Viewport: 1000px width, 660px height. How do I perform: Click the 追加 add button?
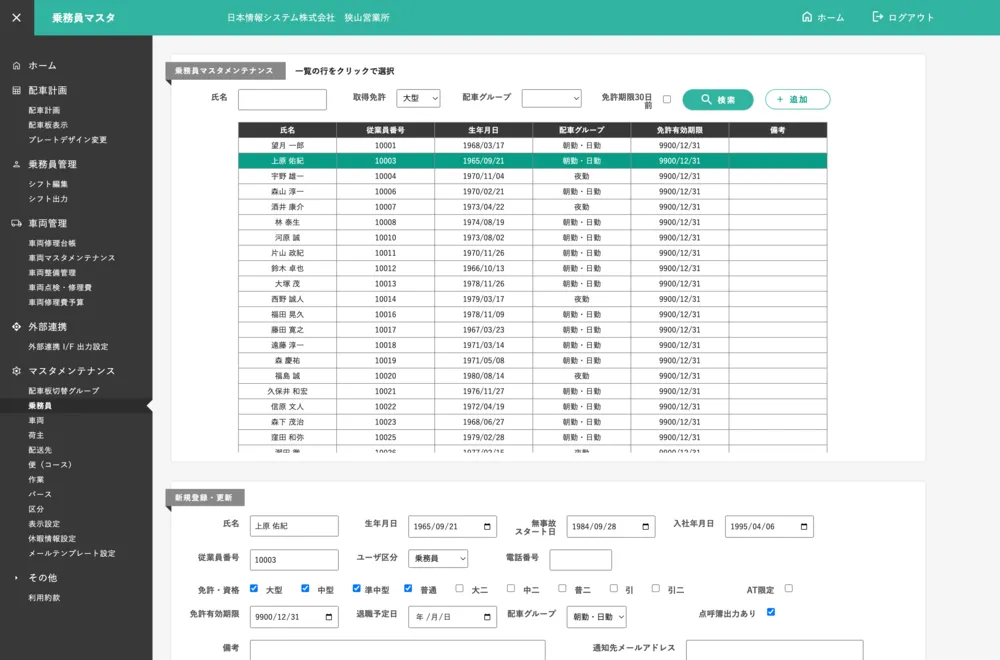coord(797,100)
